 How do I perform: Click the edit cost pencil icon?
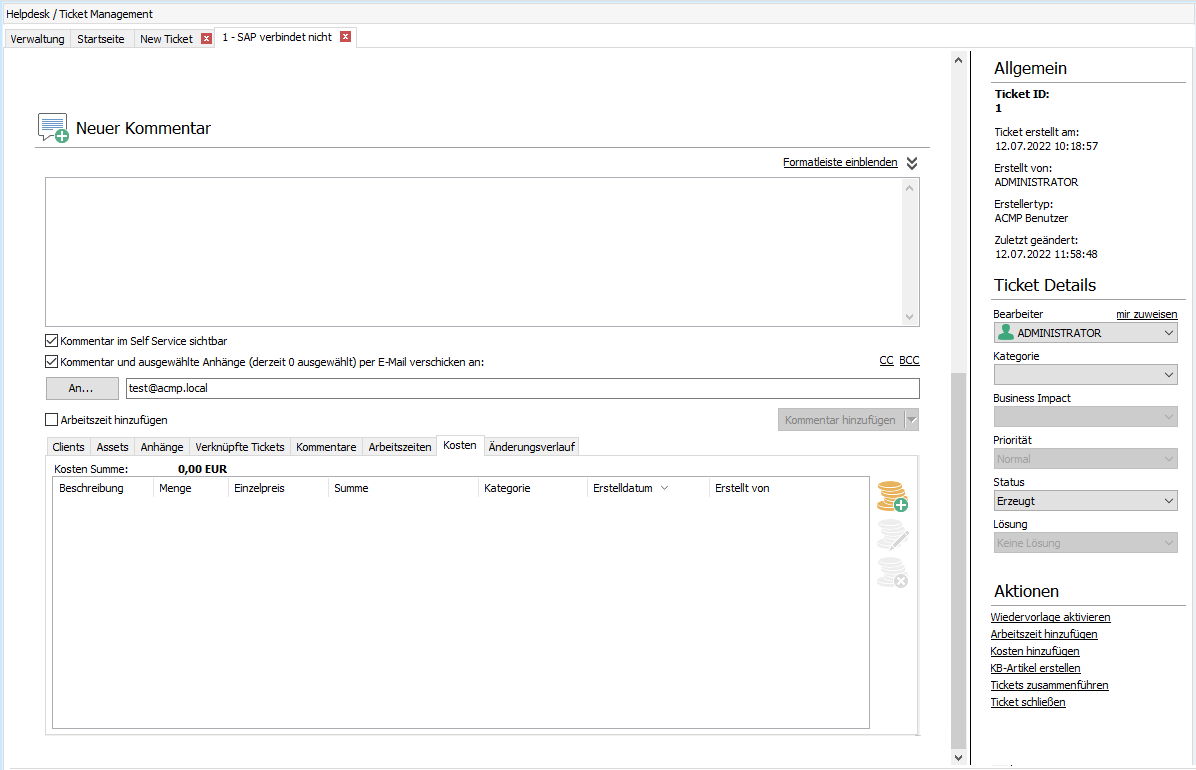tap(892, 537)
